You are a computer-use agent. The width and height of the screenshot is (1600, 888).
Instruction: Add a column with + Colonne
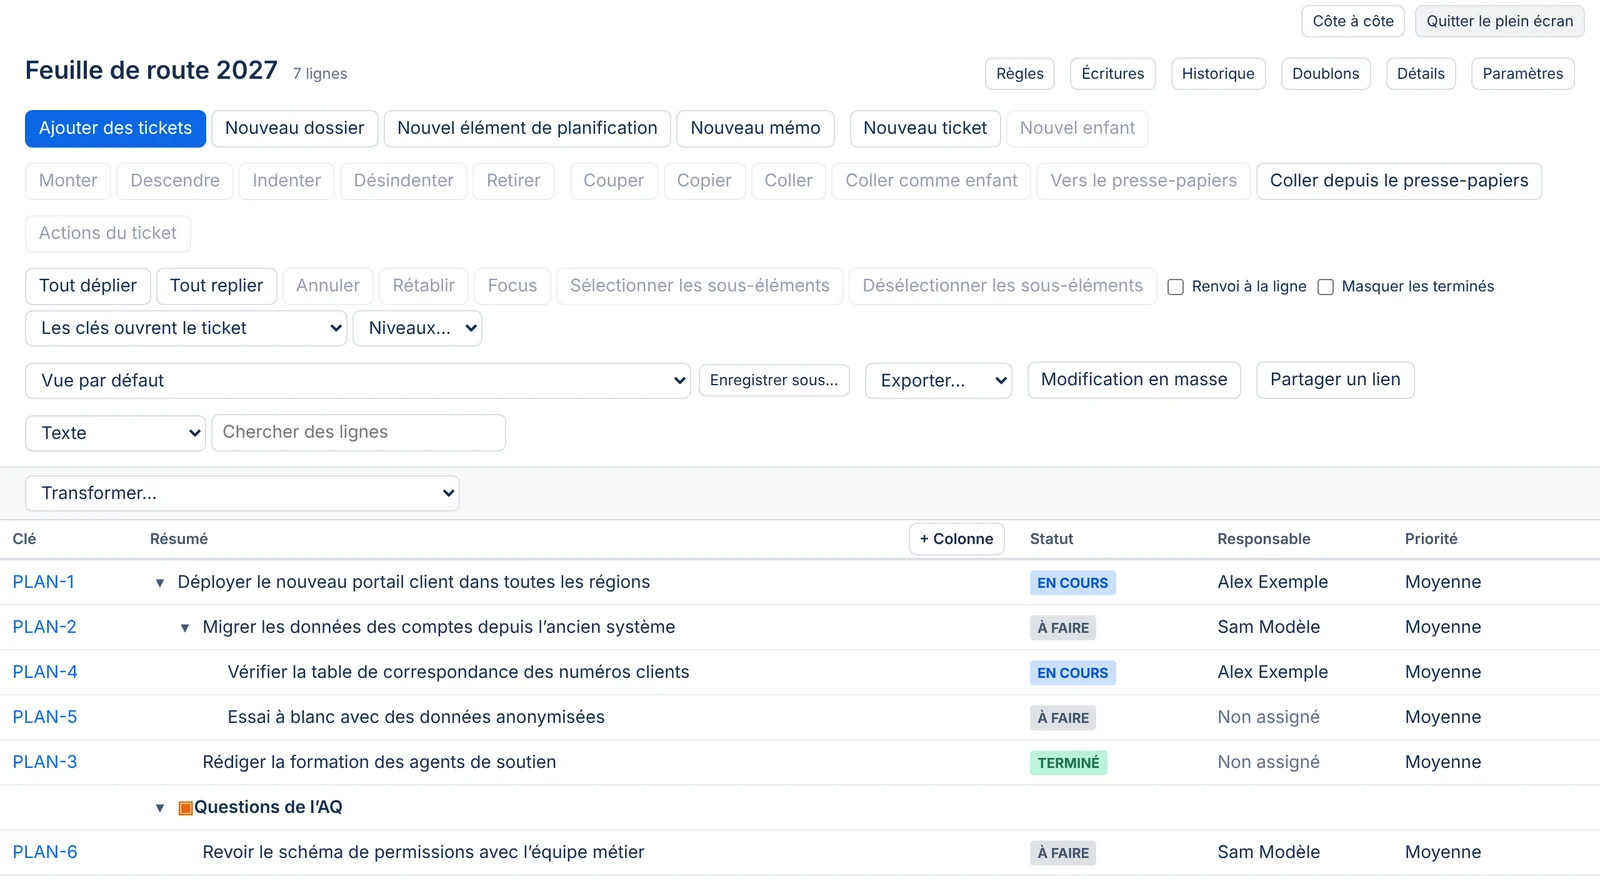click(x=957, y=539)
